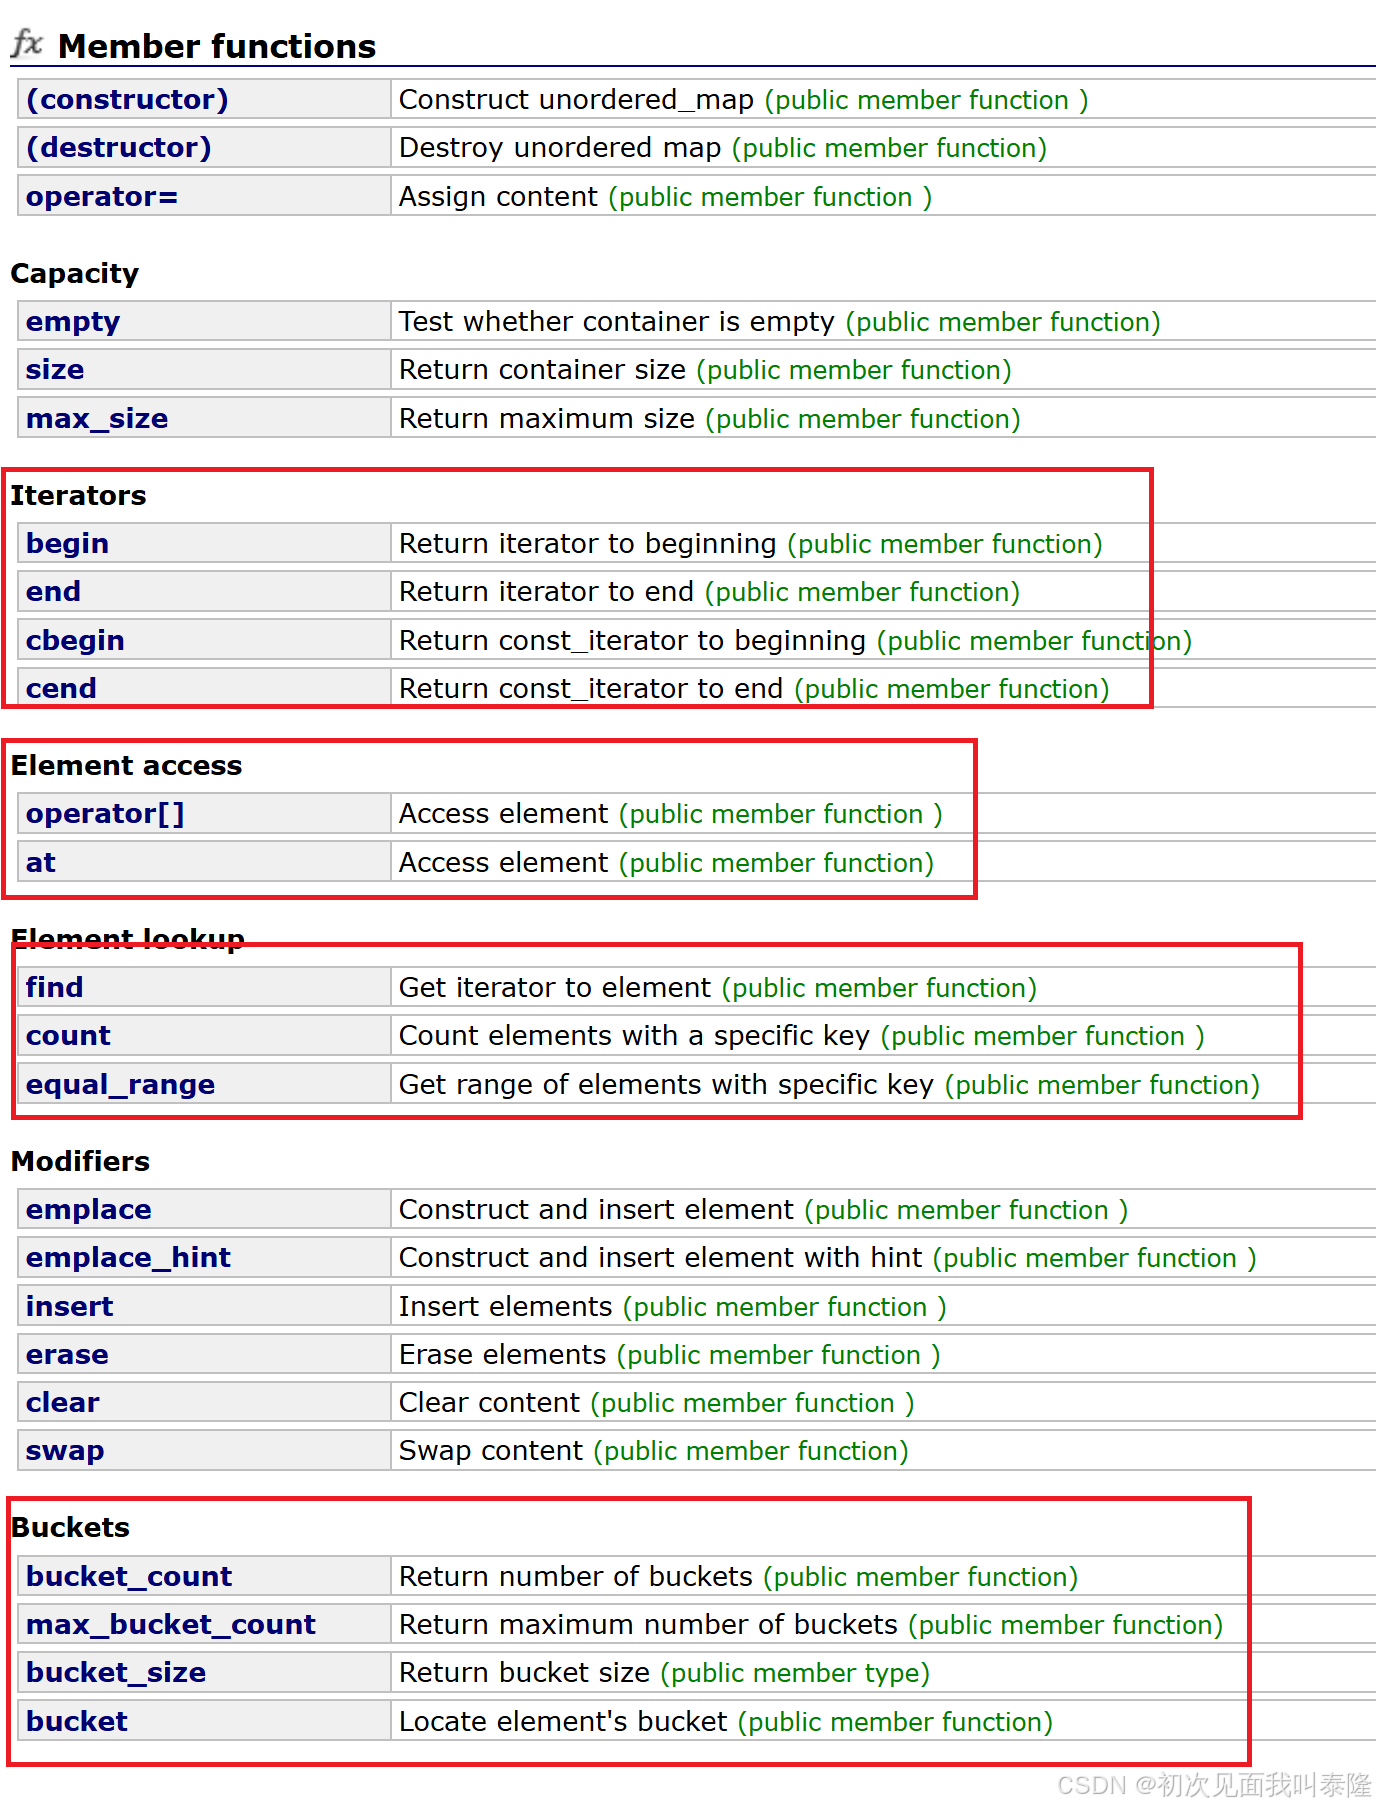The height and width of the screenshot is (1808, 1376).
Task: Click the Modifiers section heading
Action: [x=80, y=1162]
